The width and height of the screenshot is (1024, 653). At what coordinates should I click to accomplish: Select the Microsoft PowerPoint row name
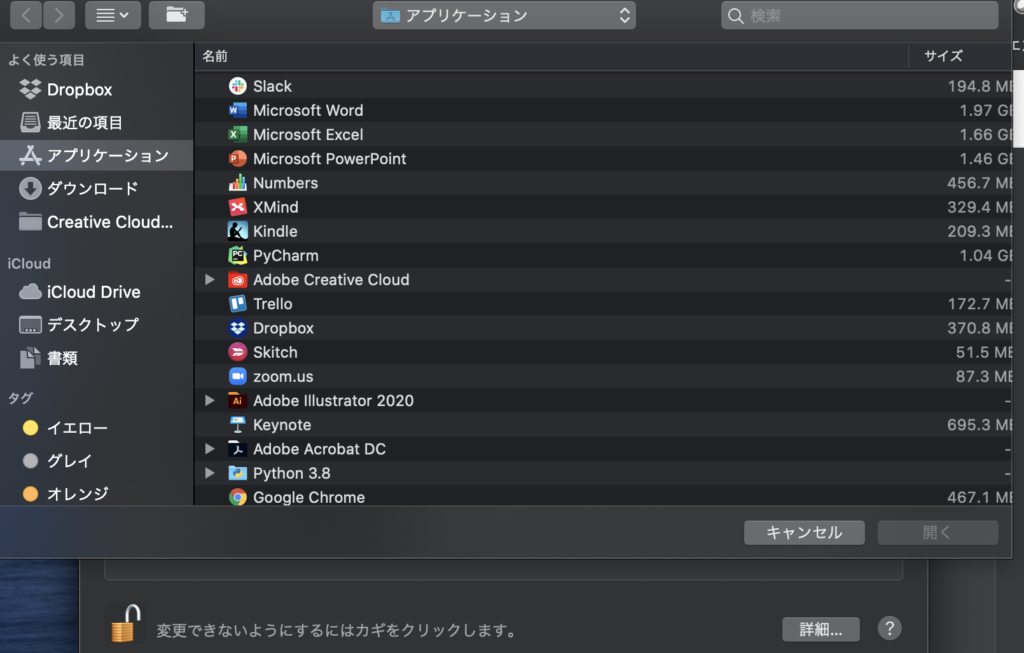point(330,159)
